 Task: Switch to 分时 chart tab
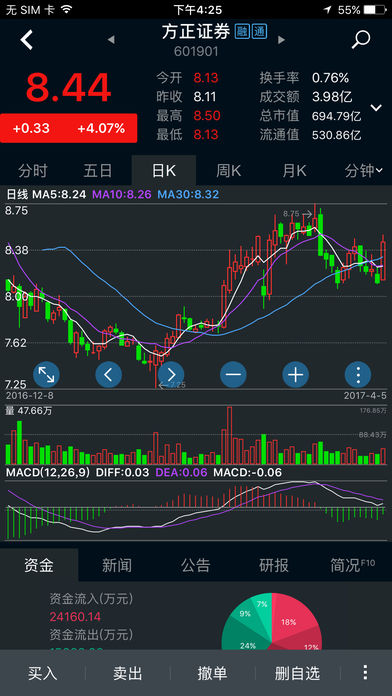pos(32,171)
